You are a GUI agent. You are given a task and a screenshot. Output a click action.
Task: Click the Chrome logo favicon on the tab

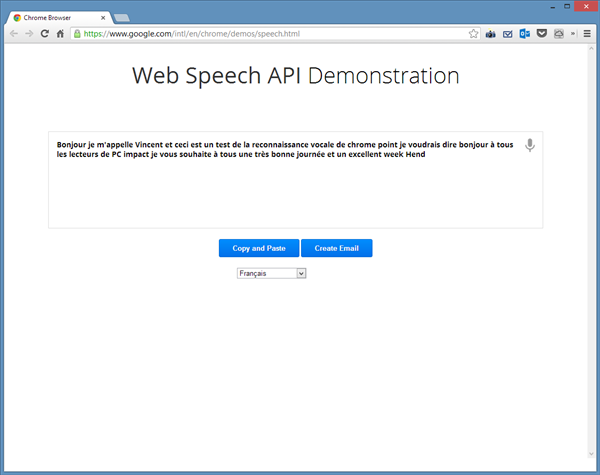(17, 18)
